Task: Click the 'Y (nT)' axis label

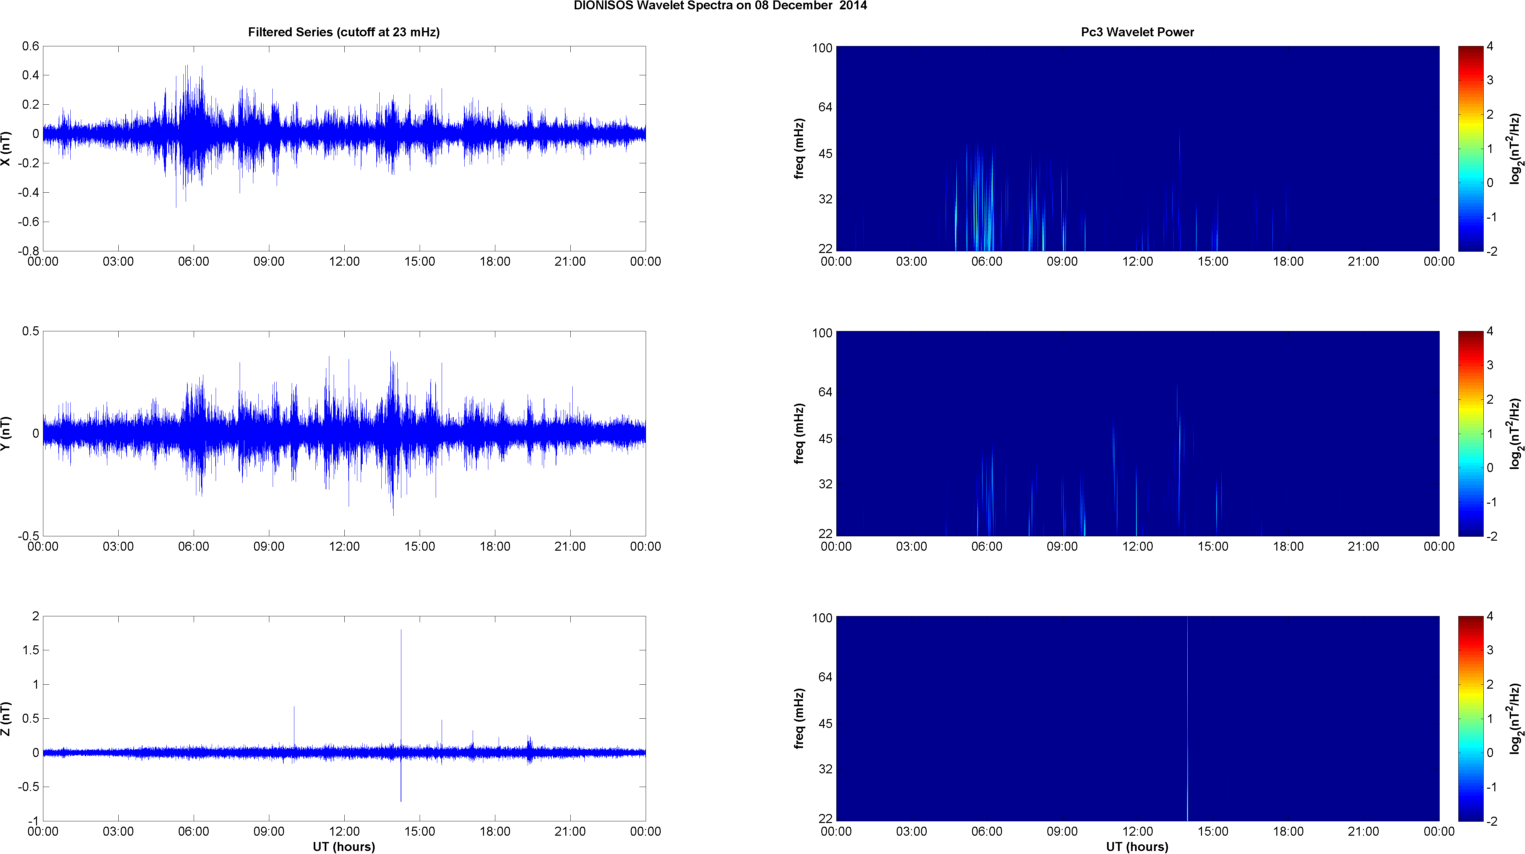Action: (7, 434)
